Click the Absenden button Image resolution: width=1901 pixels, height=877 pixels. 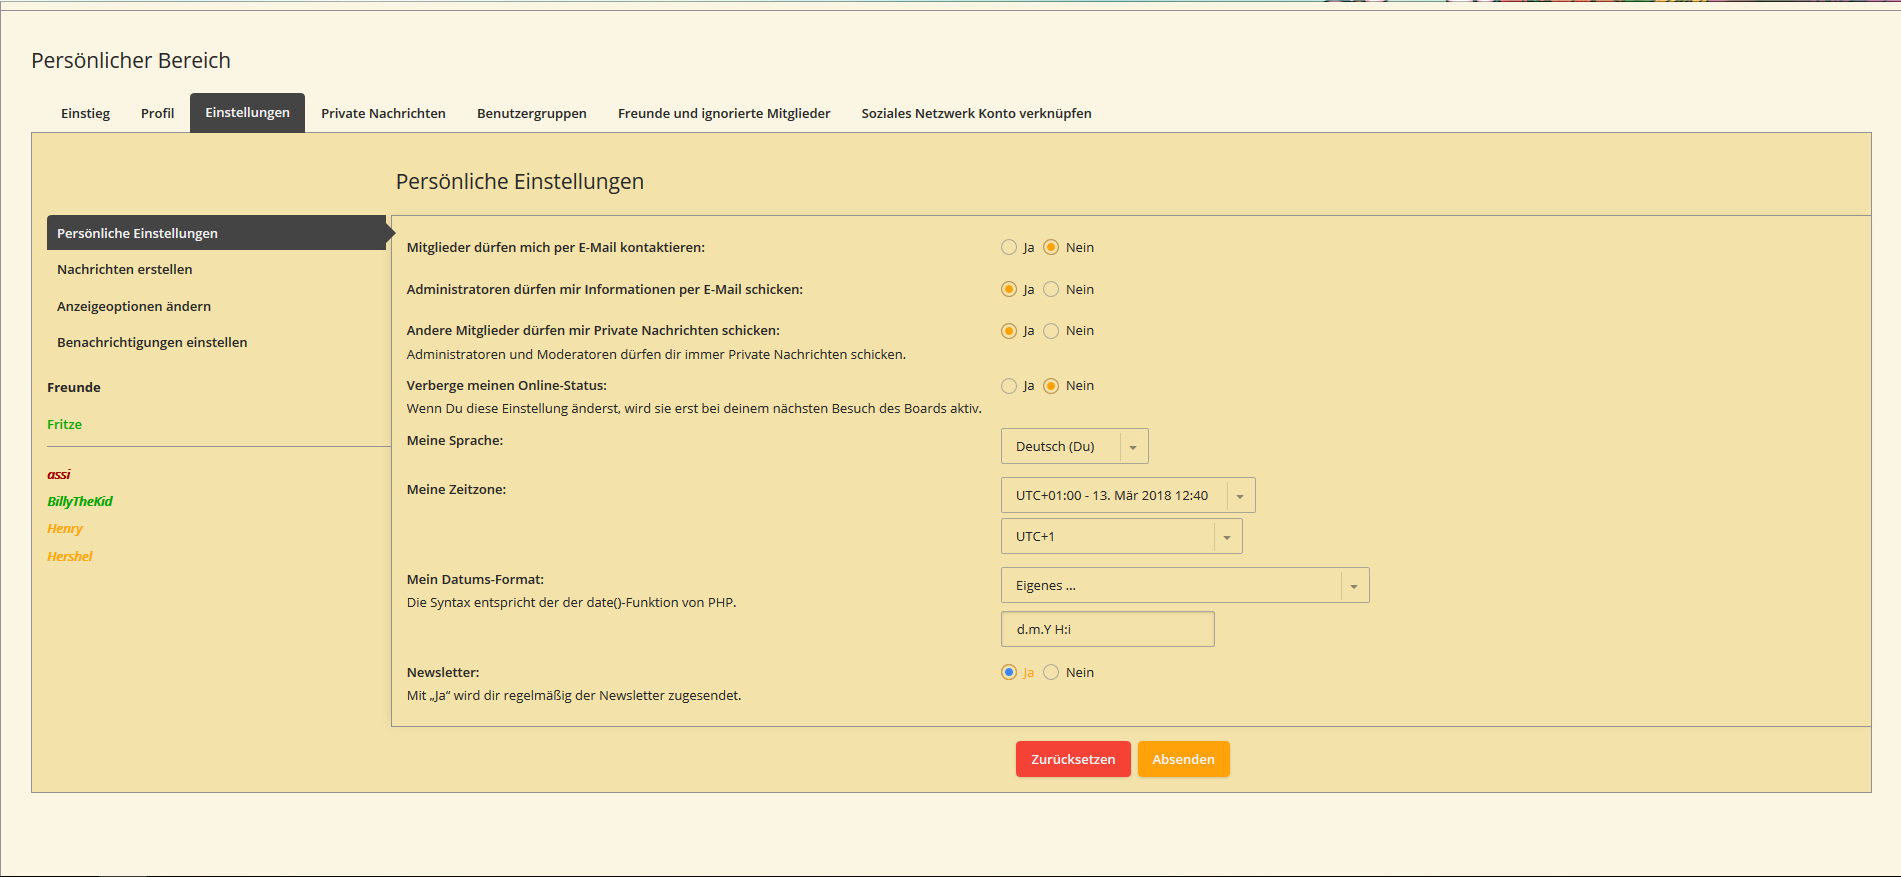[x=1183, y=759]
